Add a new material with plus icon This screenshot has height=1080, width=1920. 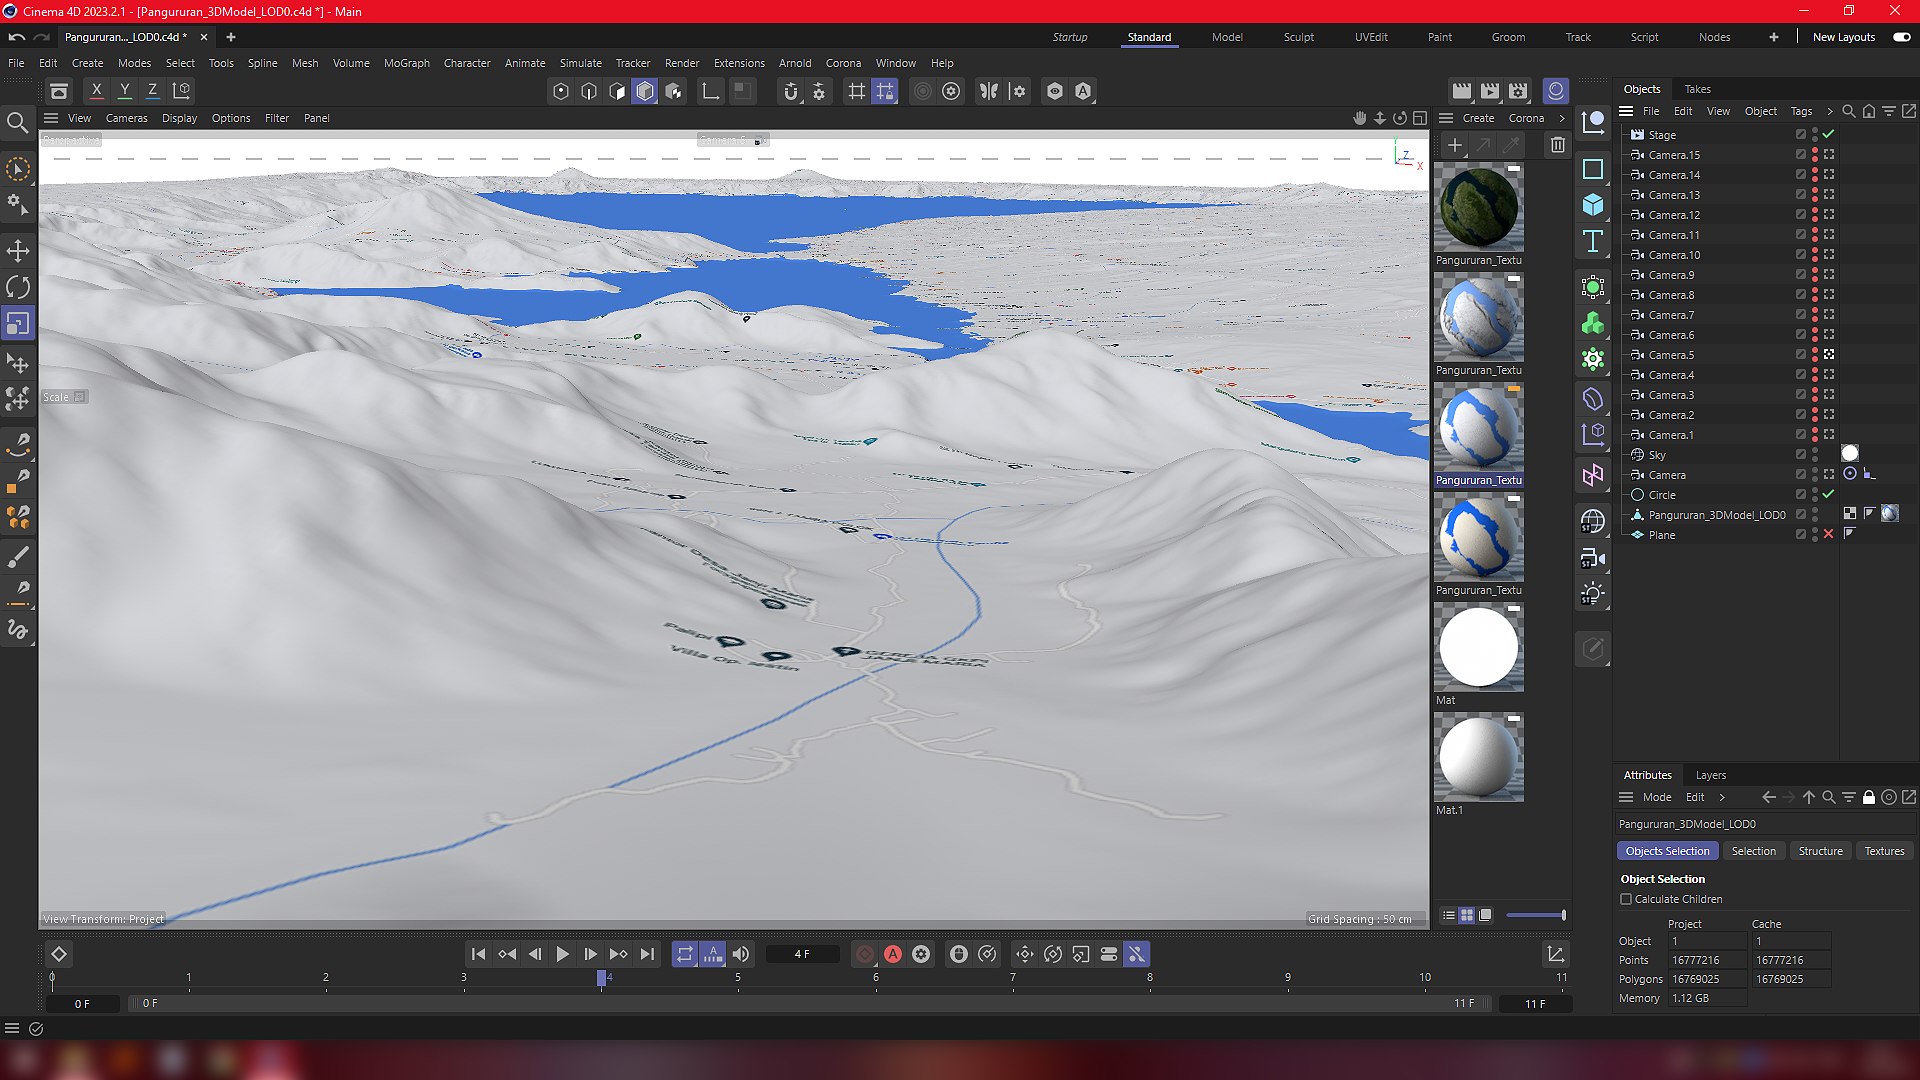(1455, 145)
